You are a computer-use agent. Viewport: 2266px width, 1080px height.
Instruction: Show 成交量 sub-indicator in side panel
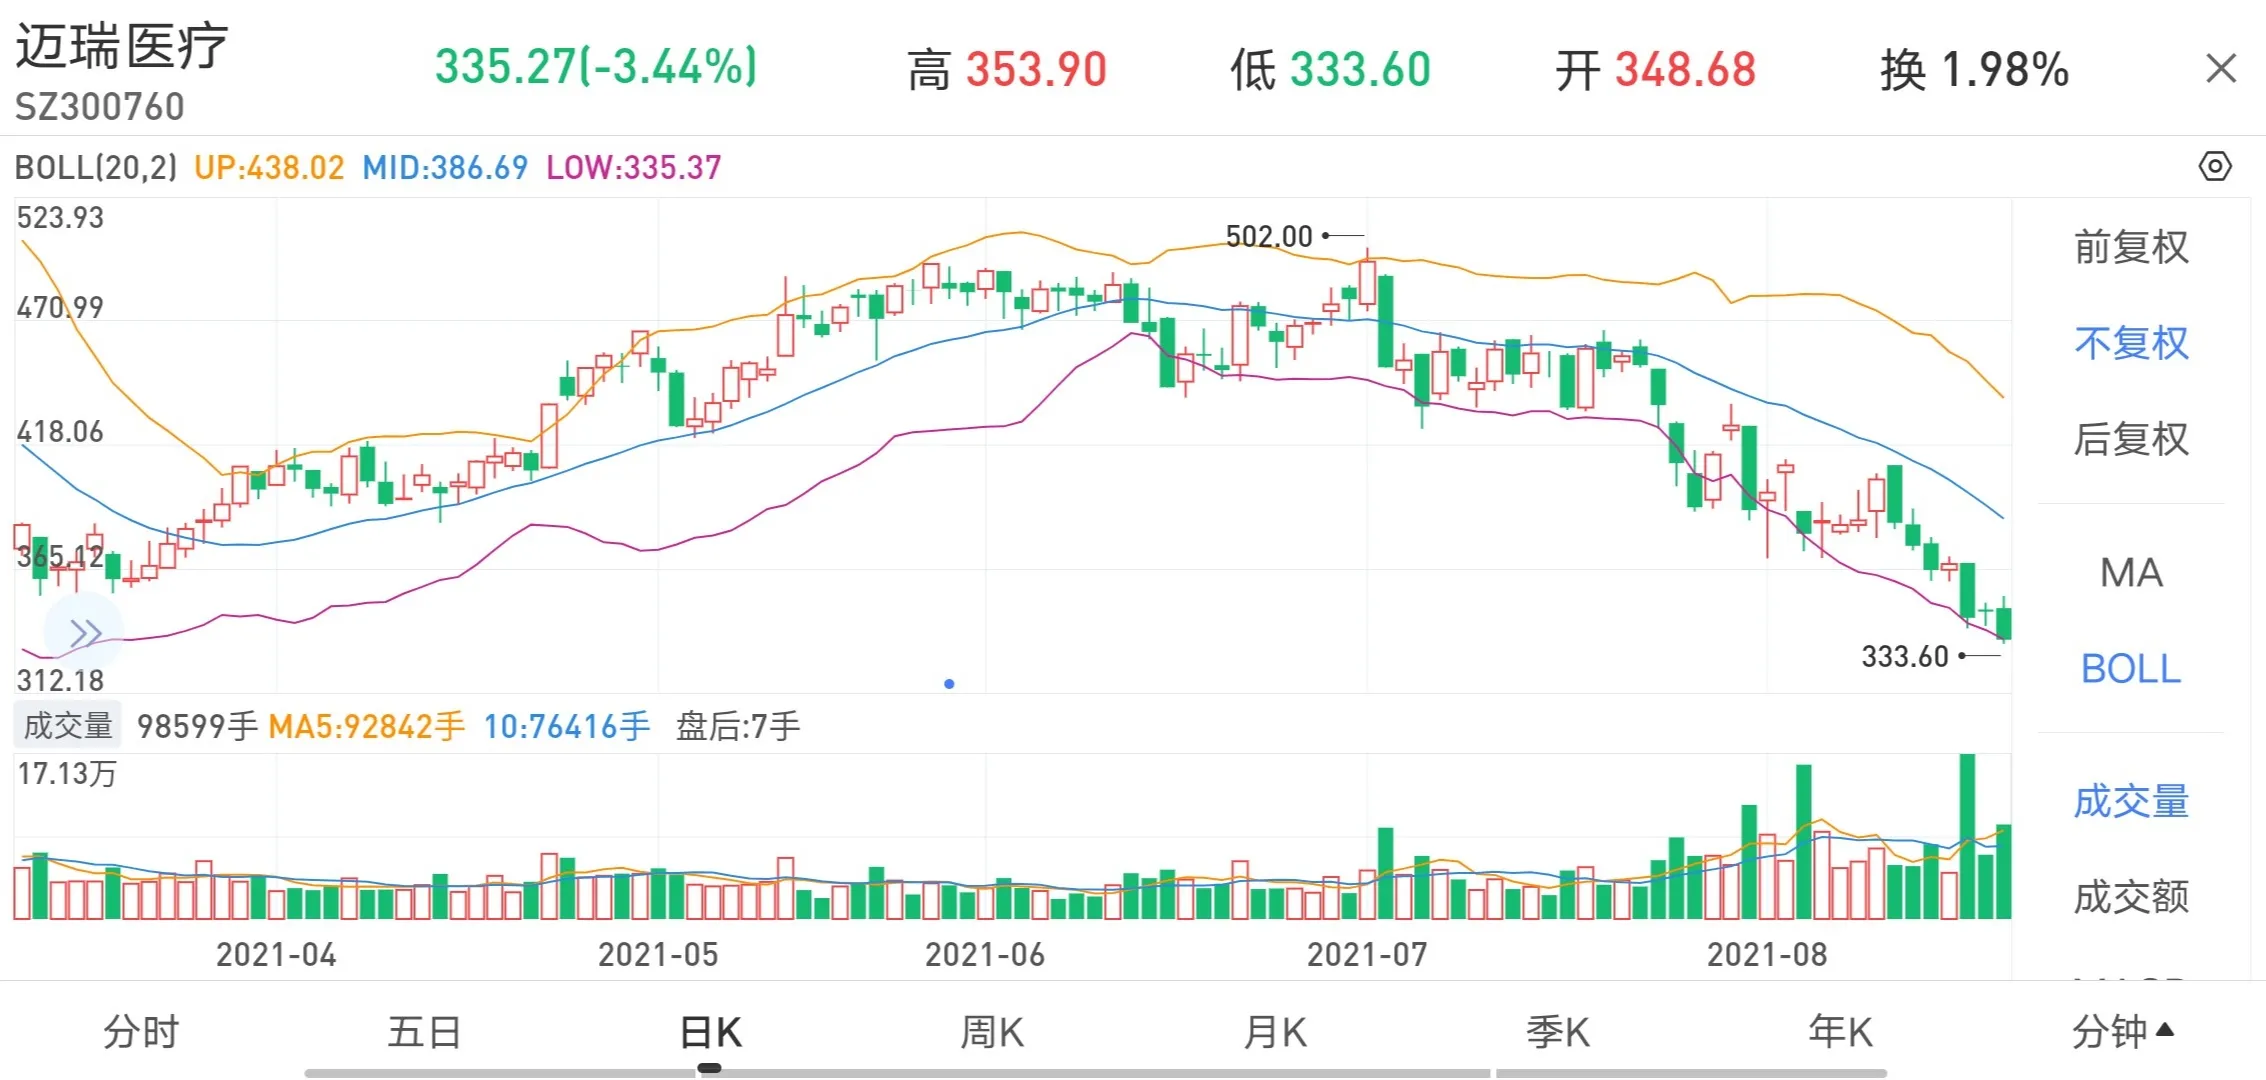pyautogui.click(x=2131, y=802)
